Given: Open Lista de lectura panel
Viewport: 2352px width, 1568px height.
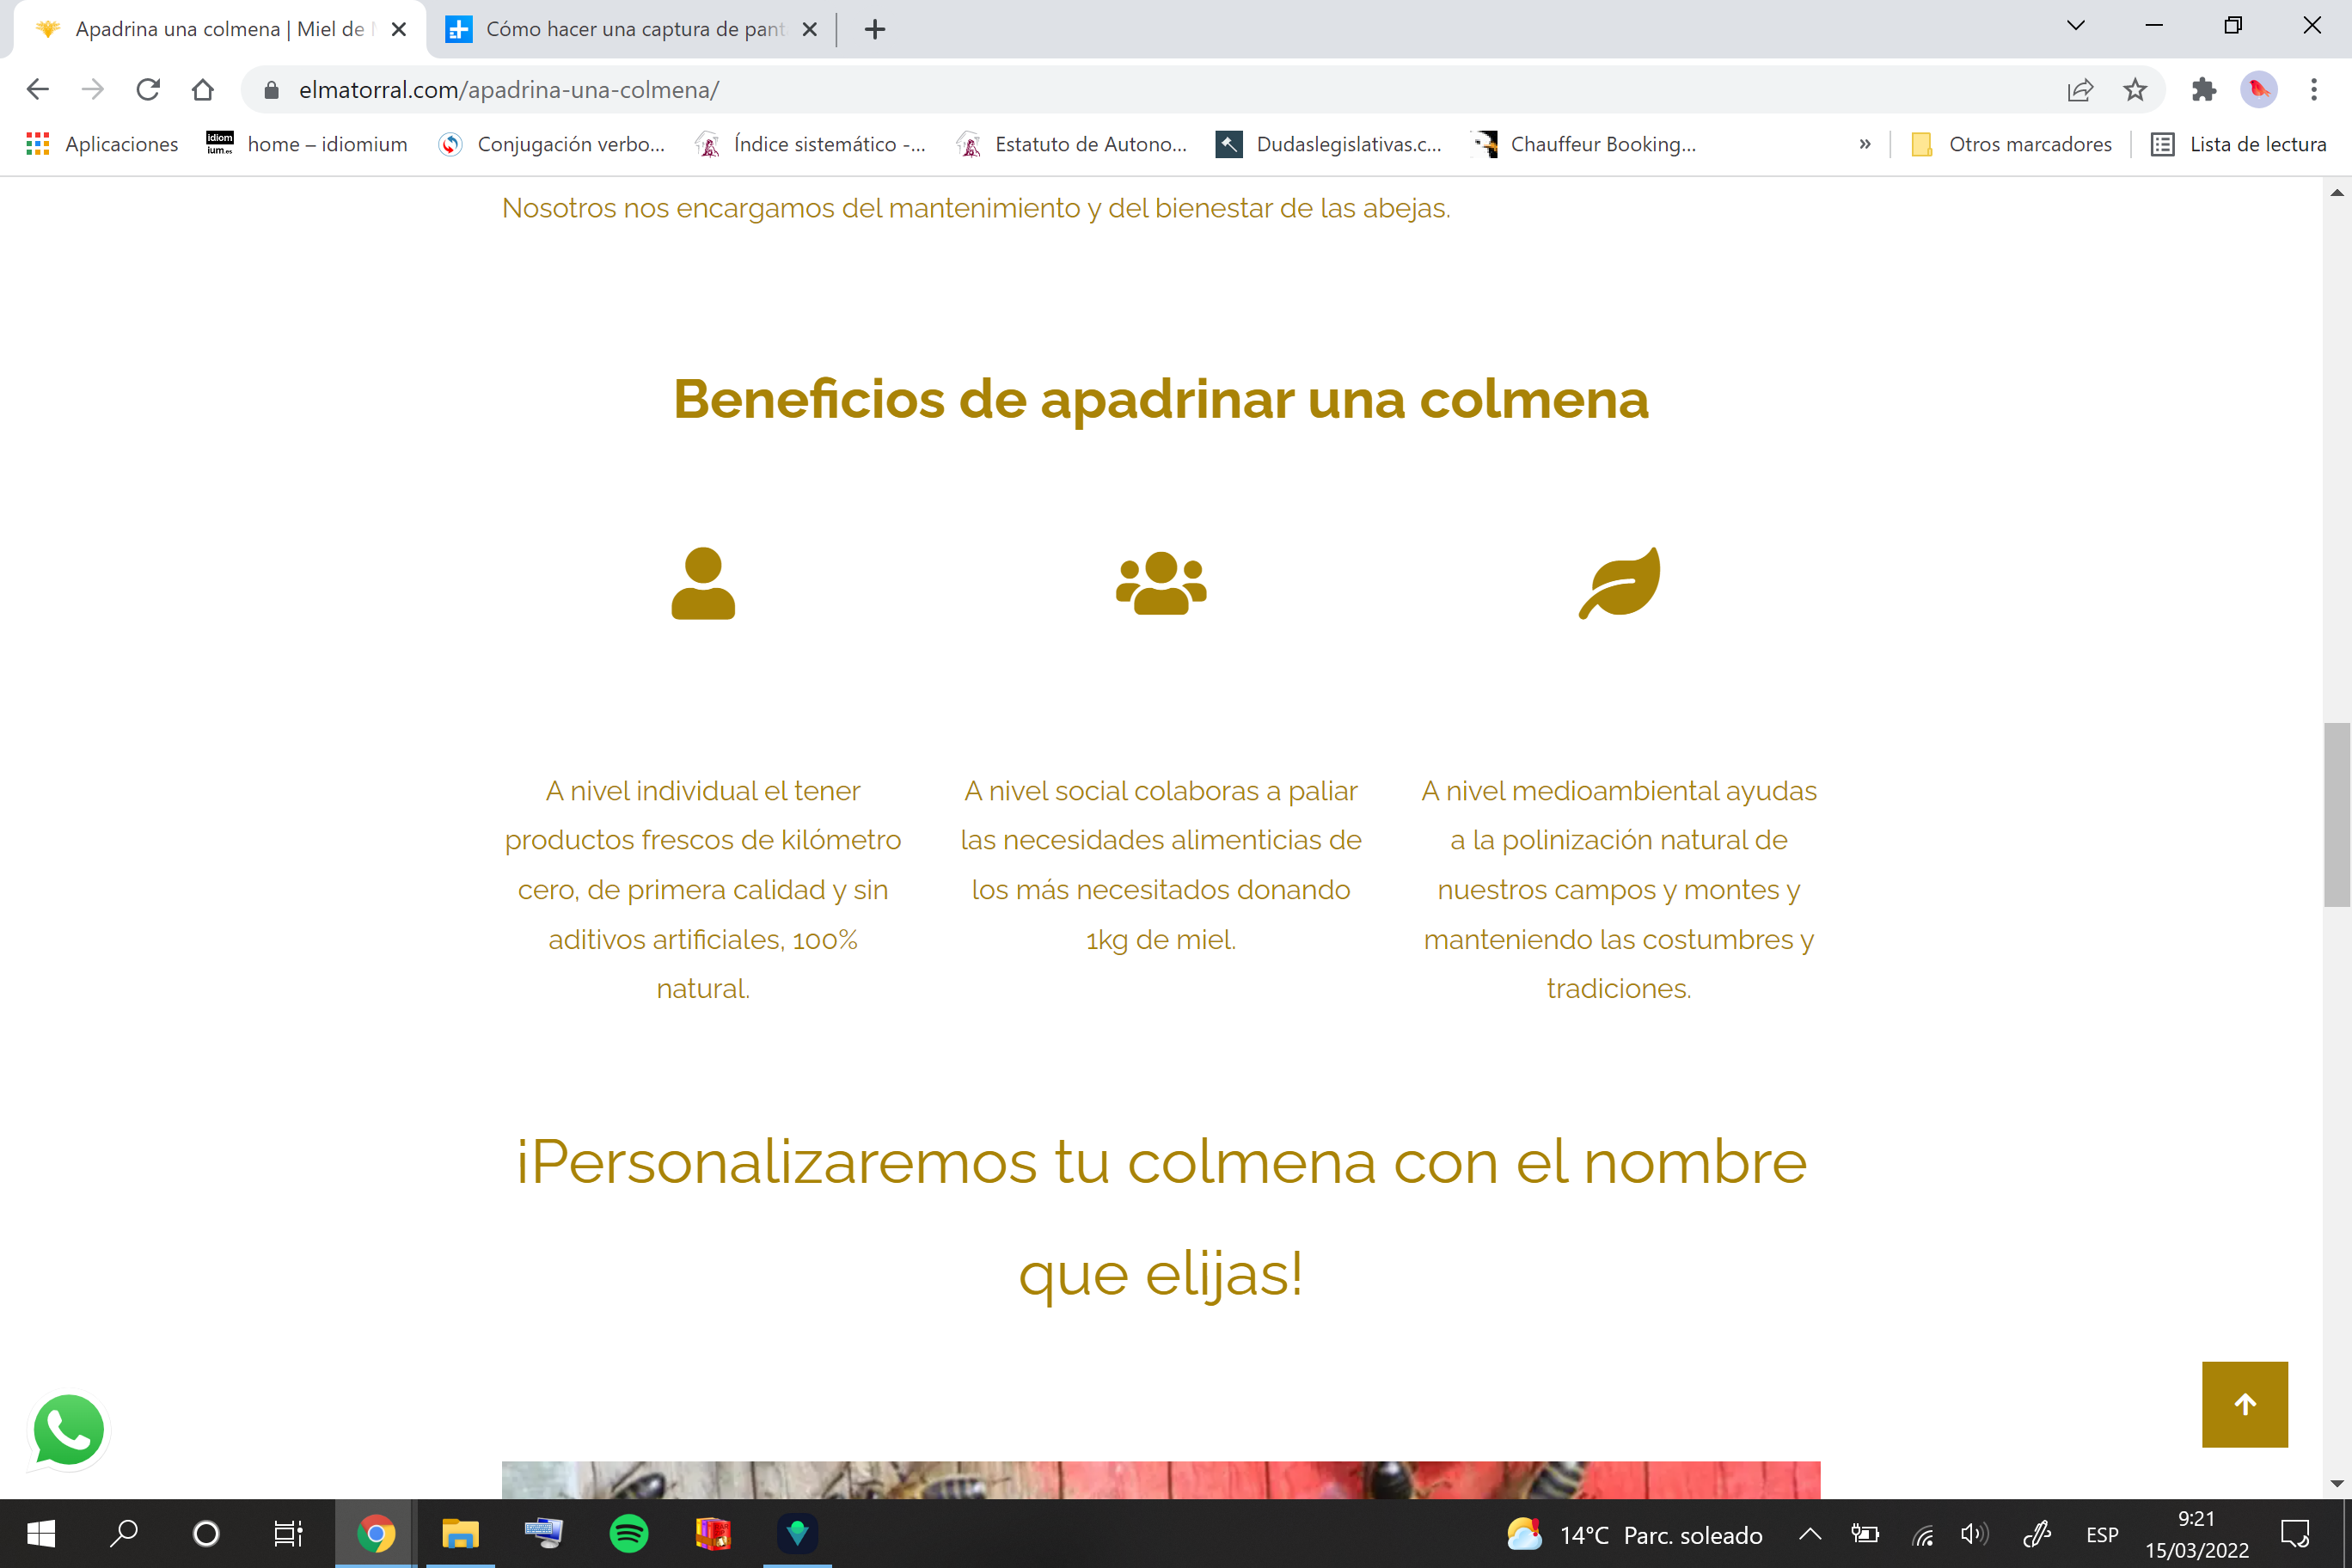Looking at the screenshot, I should click(2238, 144).
